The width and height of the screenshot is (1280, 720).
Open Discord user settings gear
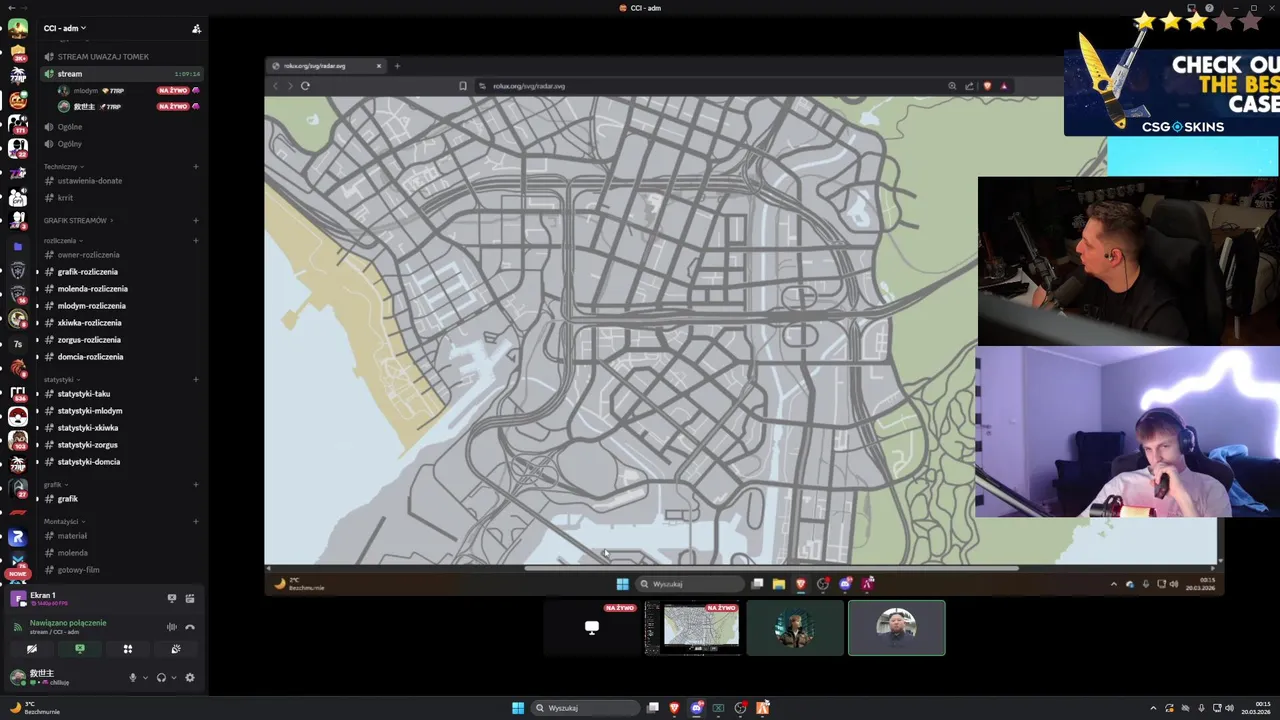point(190,677)
